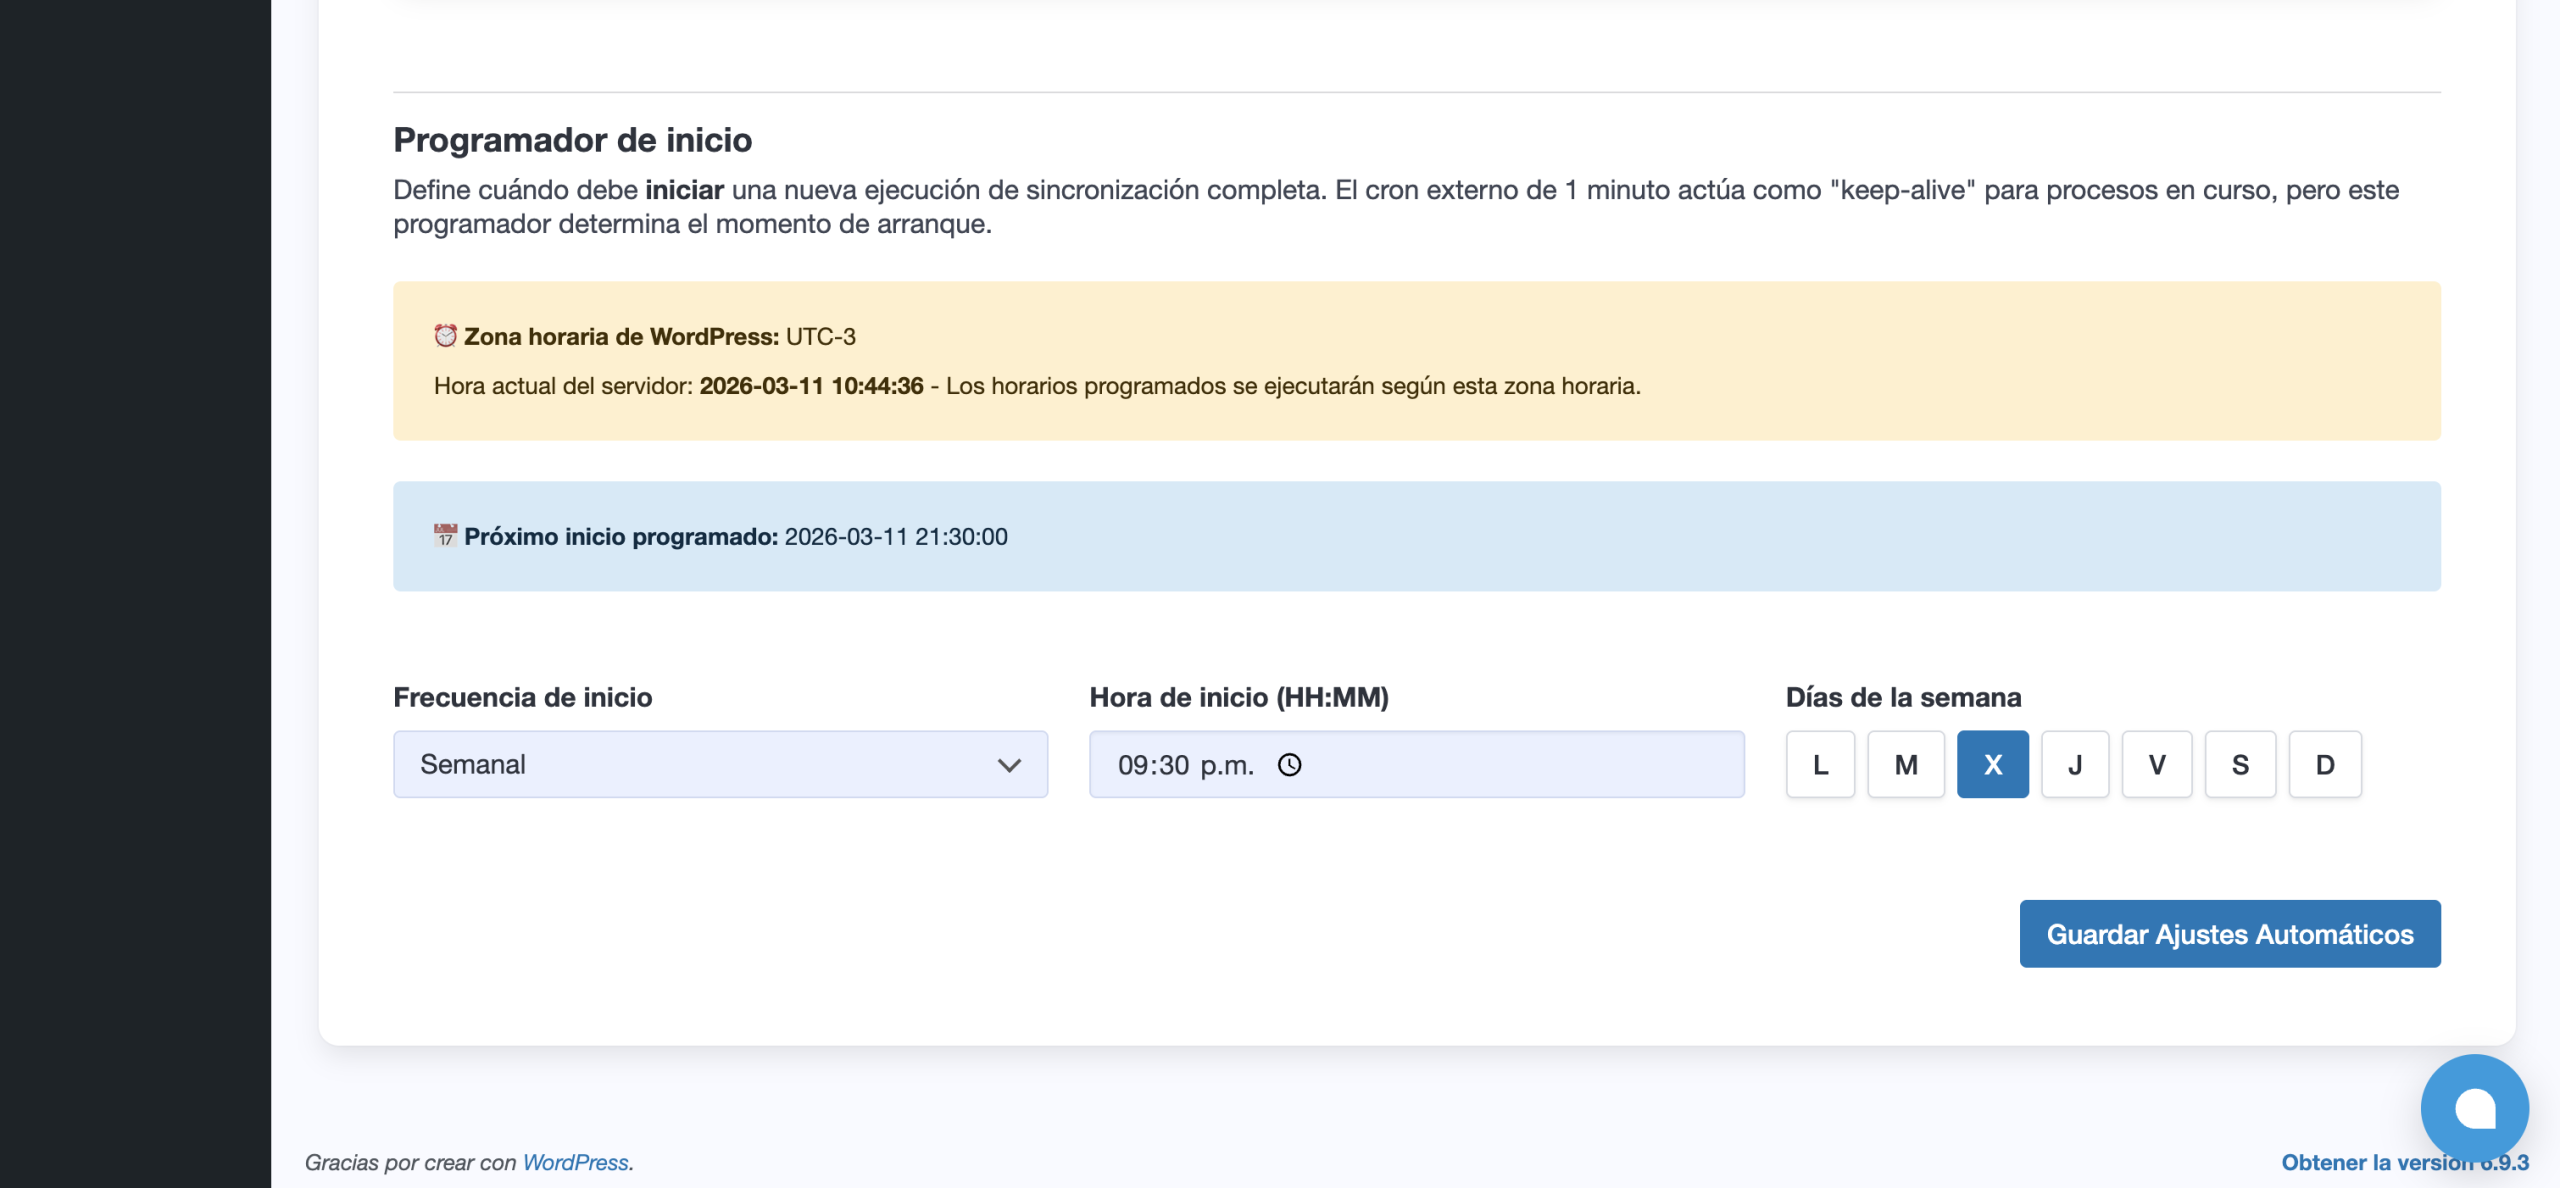This screenshot has width=2560, height=1188.
Task: Click the Hora de inicio time field
Action: click(x=1416, y=765)
